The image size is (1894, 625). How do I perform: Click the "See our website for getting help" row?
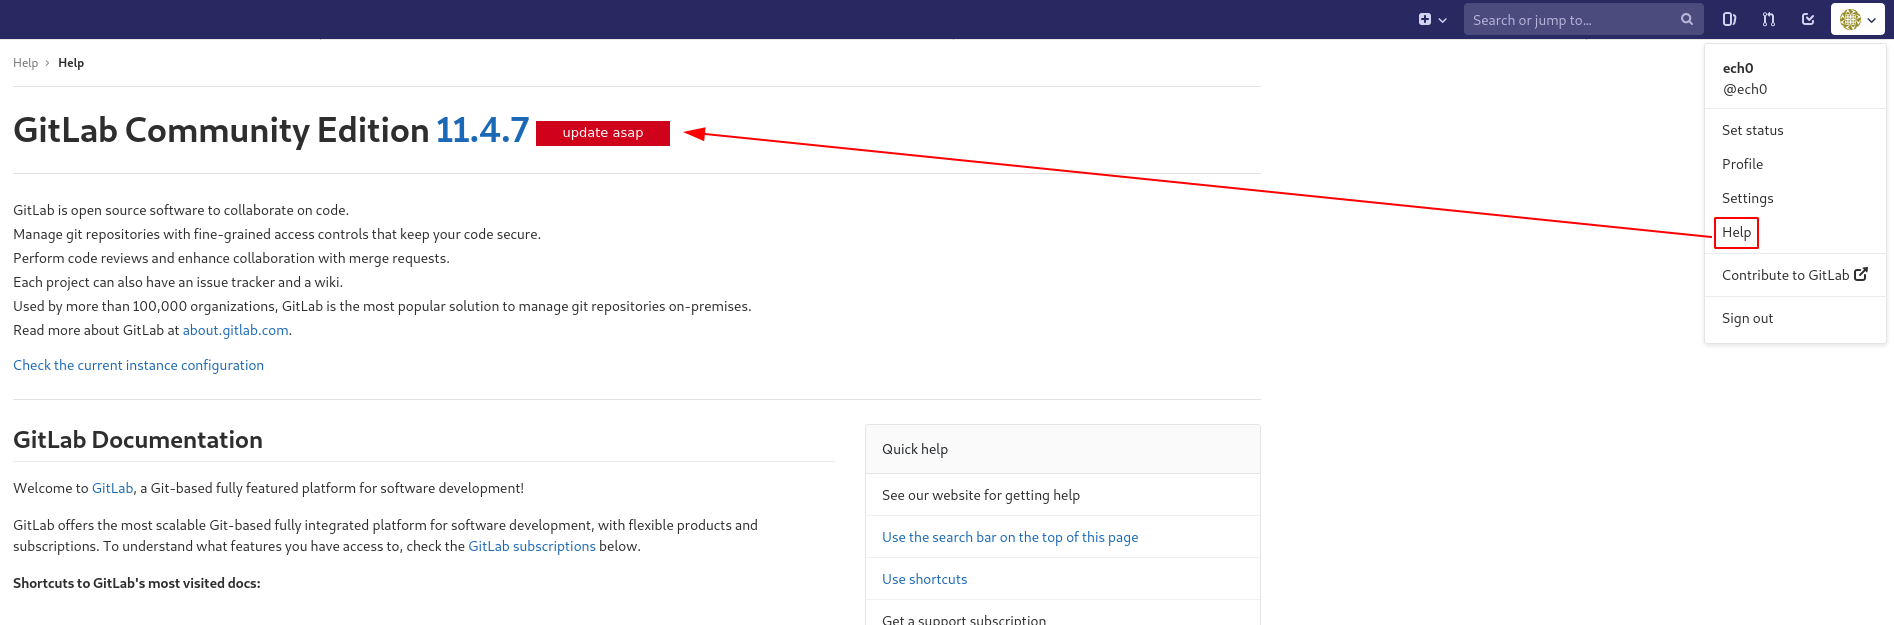click(x=1063, y=495)
